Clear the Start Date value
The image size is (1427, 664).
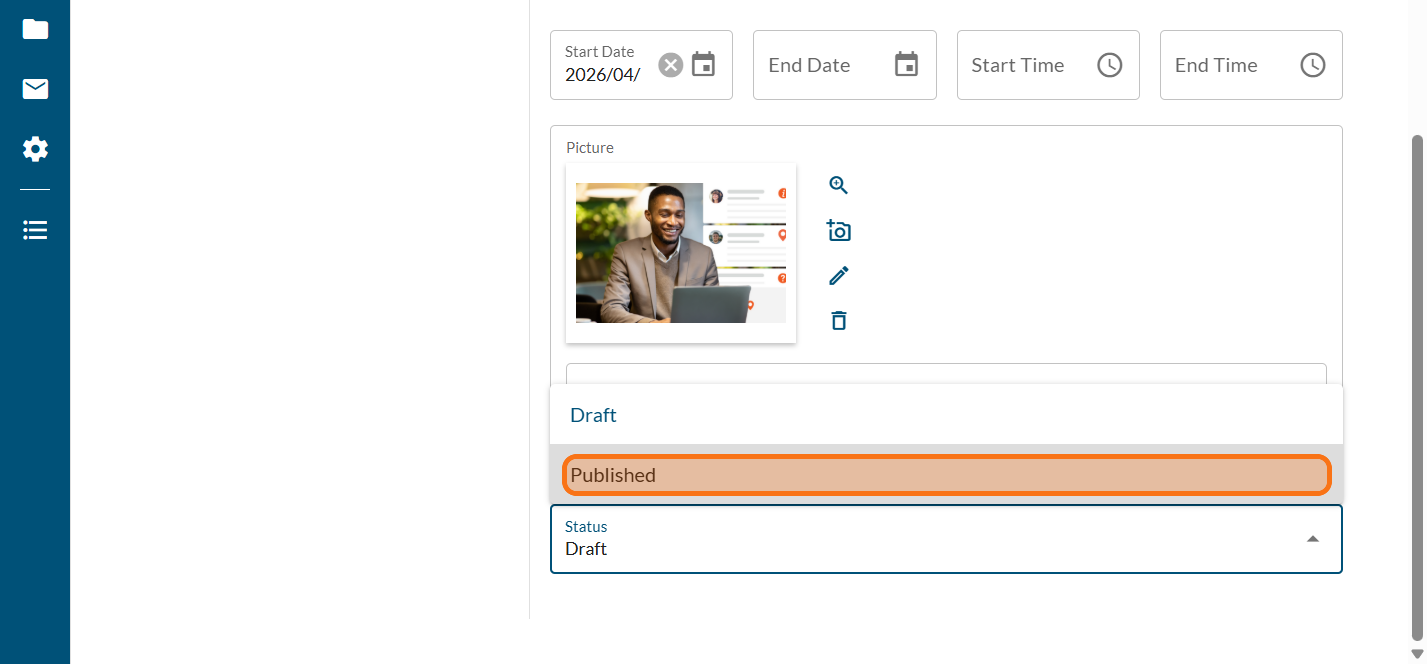(x=670, y=65)
